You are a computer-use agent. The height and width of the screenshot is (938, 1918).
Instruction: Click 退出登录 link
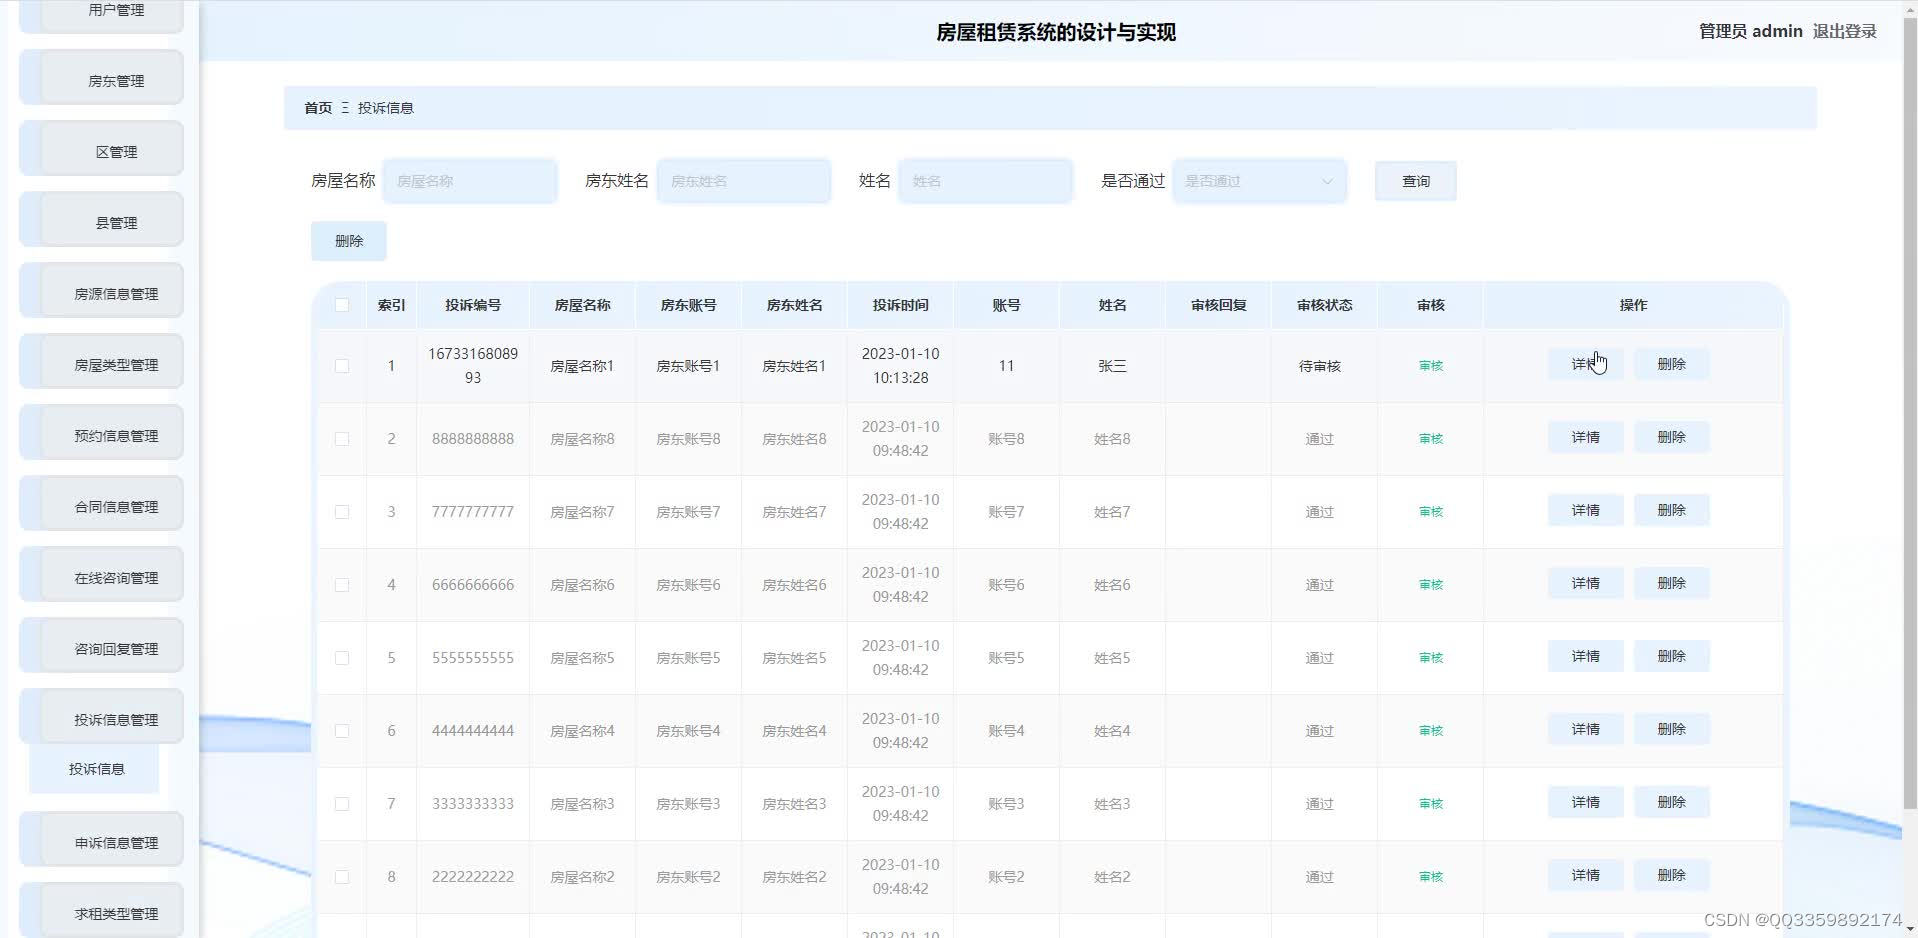pos(1844,31)
